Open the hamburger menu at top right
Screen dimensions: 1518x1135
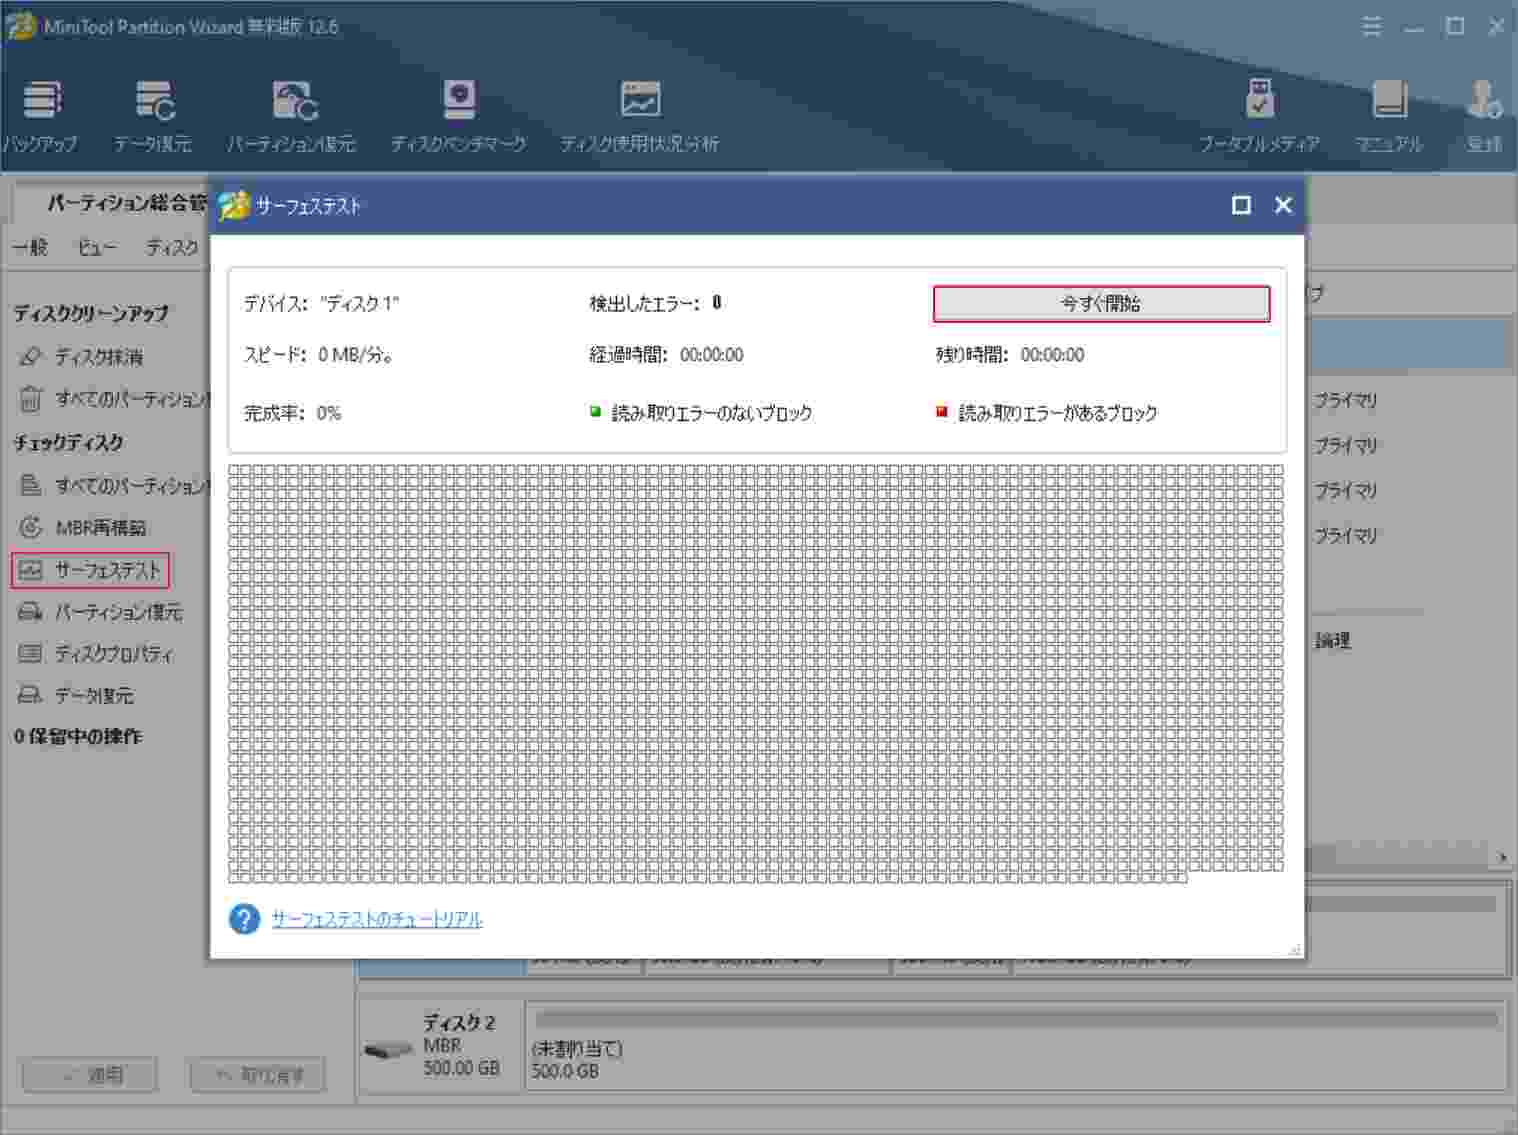(1371, 28)
